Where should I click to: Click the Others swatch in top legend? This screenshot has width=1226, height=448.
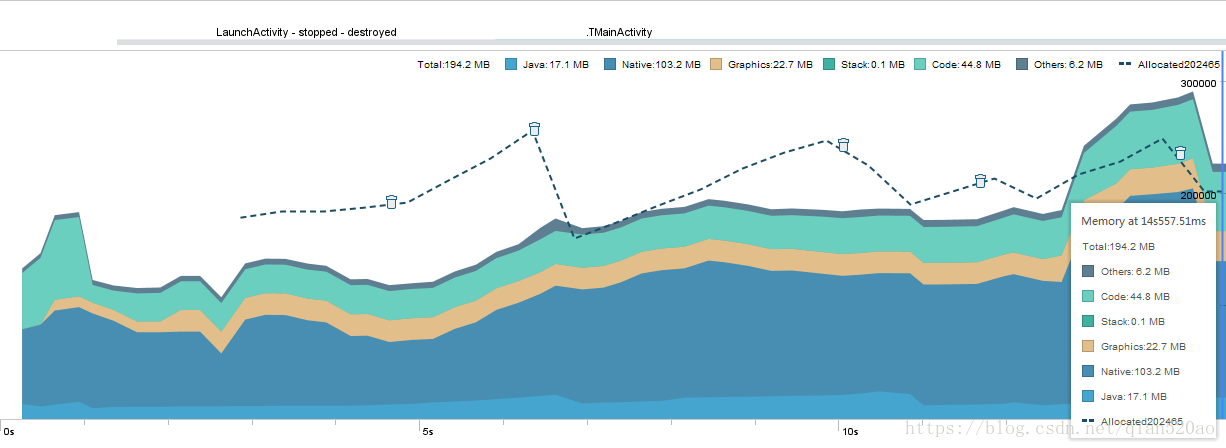[1022, 64]
